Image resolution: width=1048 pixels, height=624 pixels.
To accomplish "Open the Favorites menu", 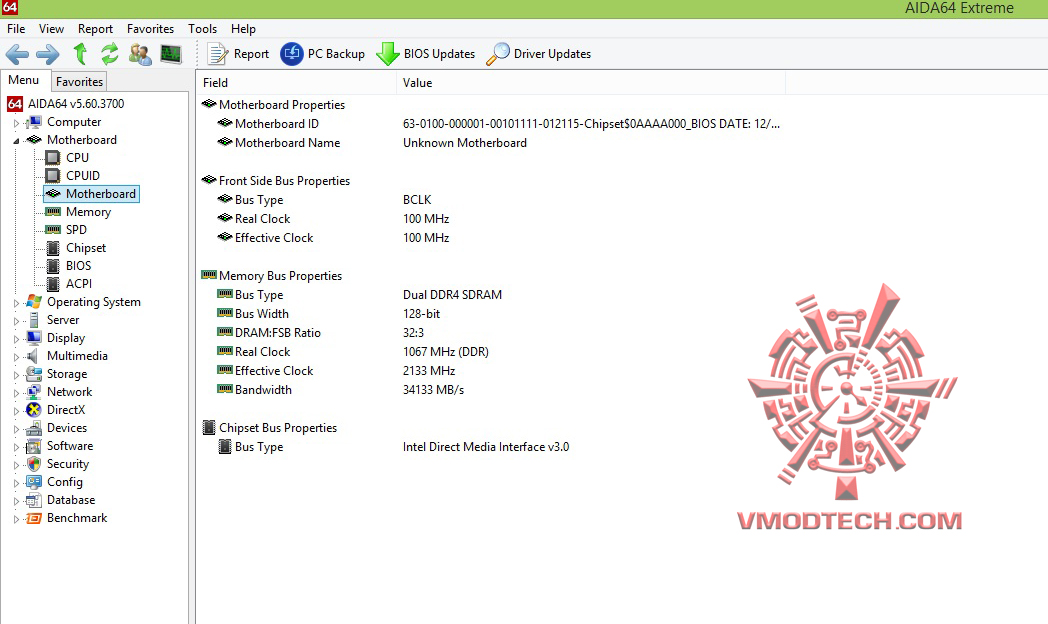I will pyautogui.click(x=150, y=29).
